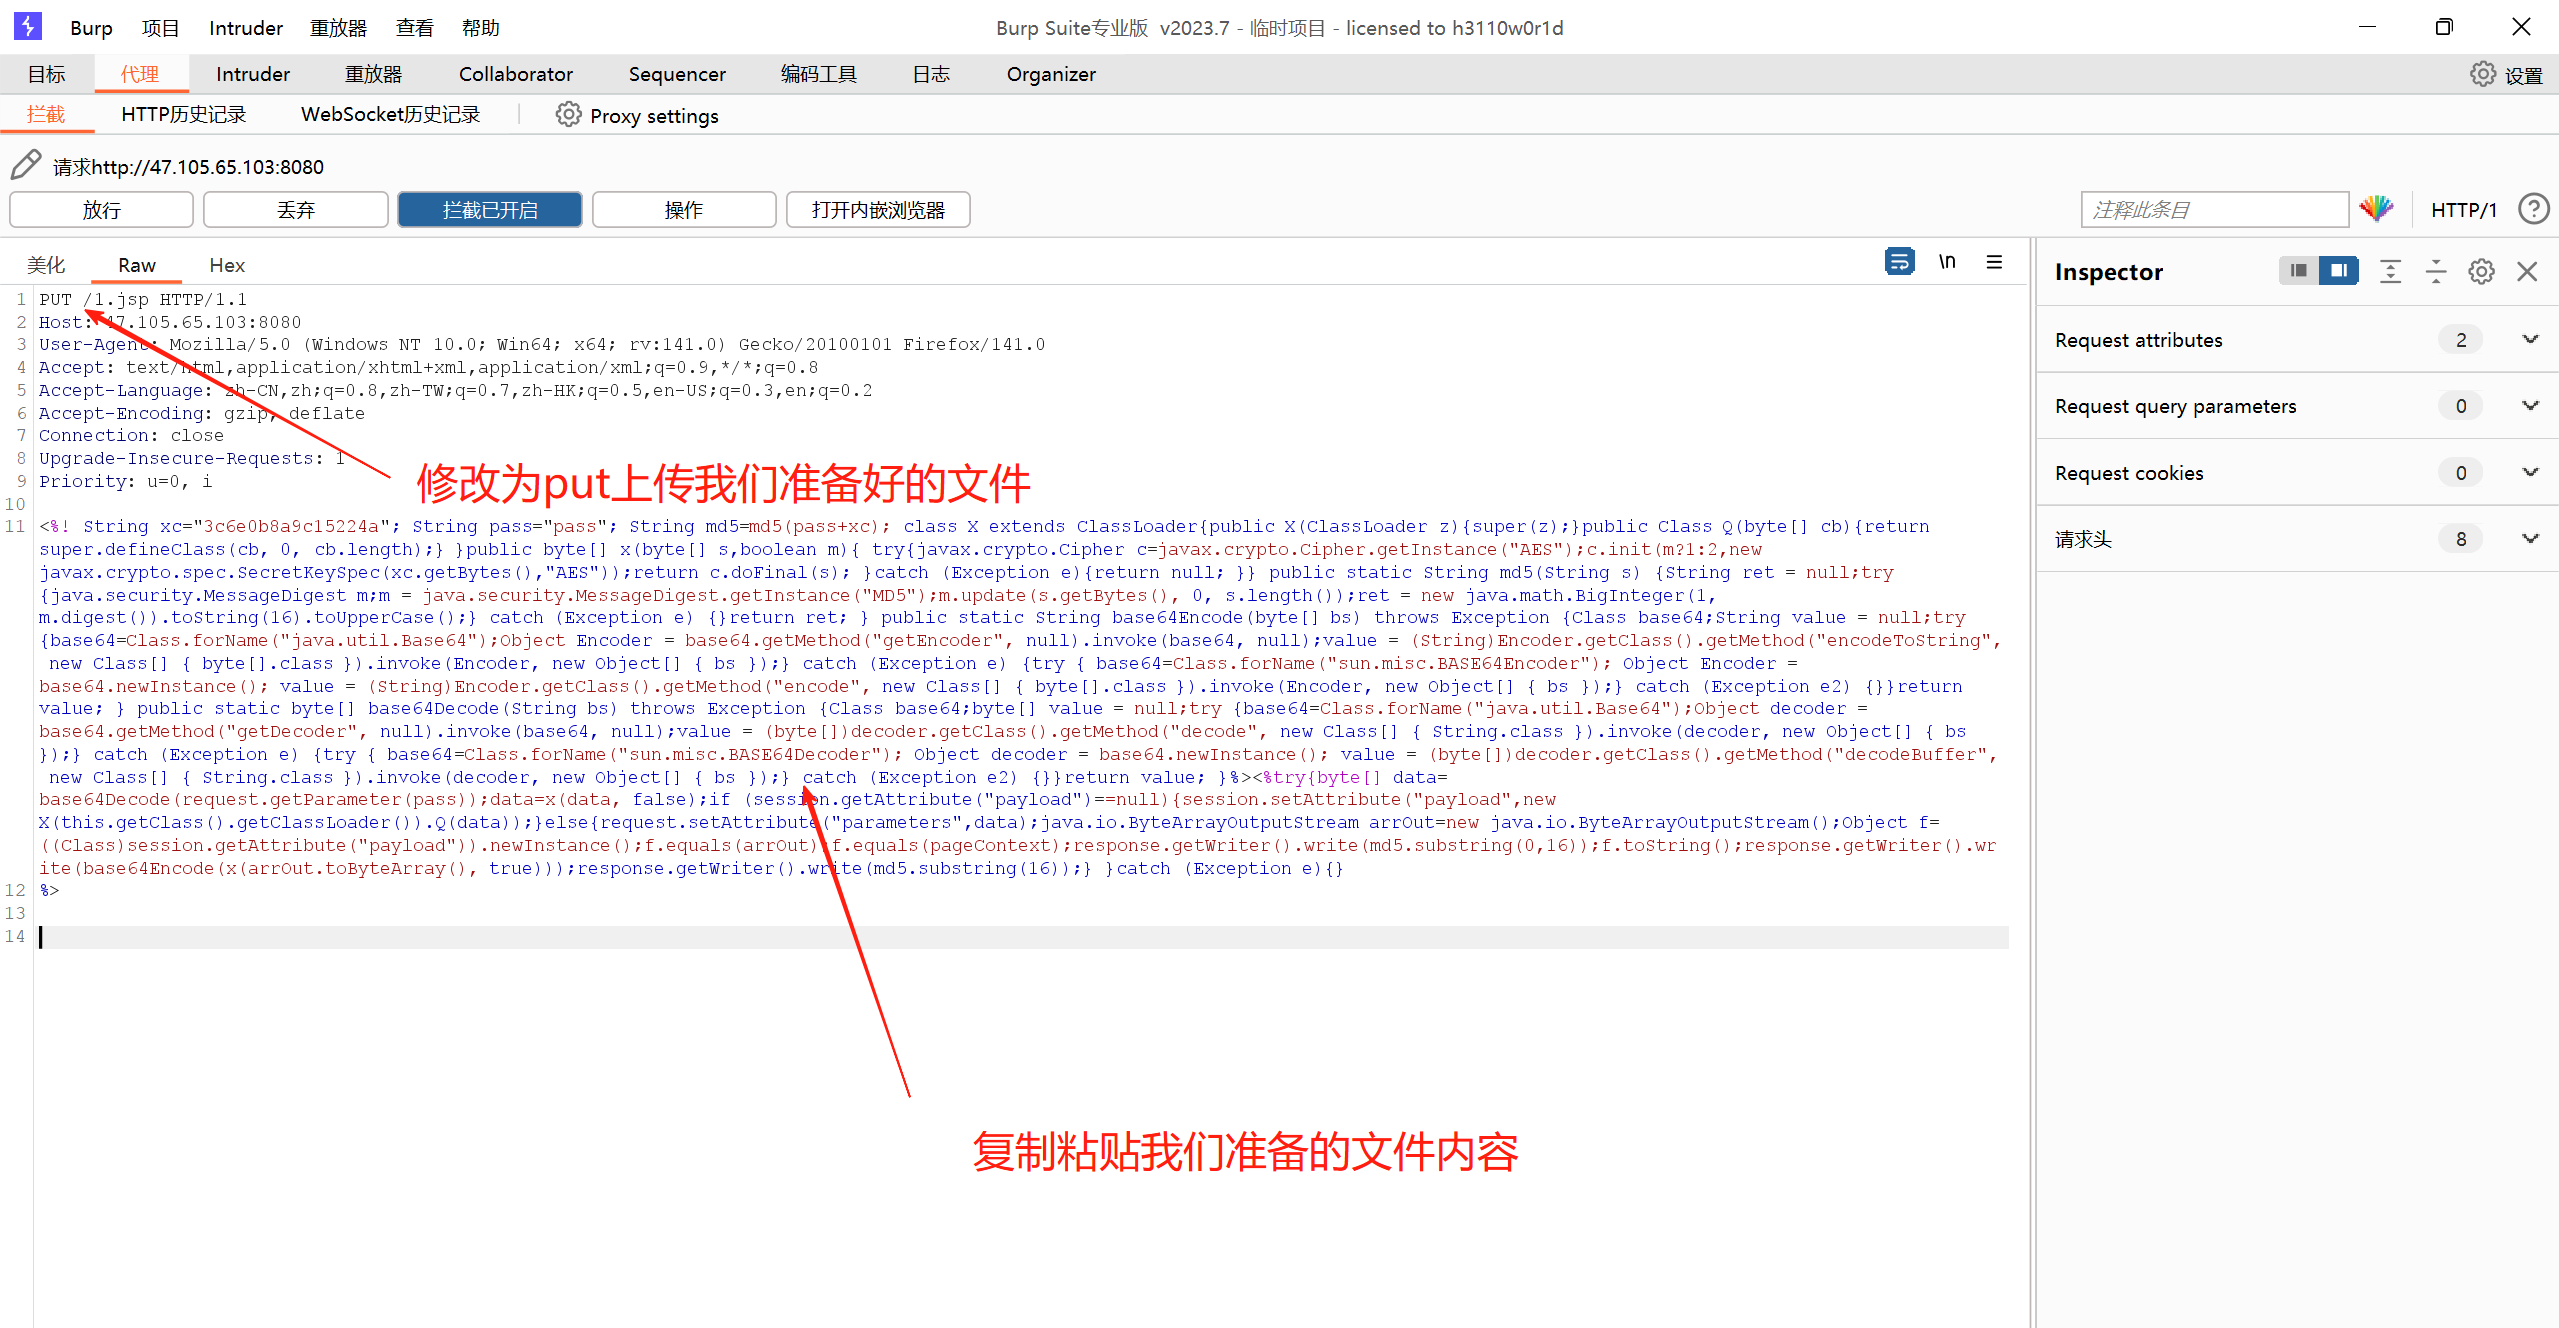
Task: Click the Proxy settings gear icon
Action: (x=568, y=115)
